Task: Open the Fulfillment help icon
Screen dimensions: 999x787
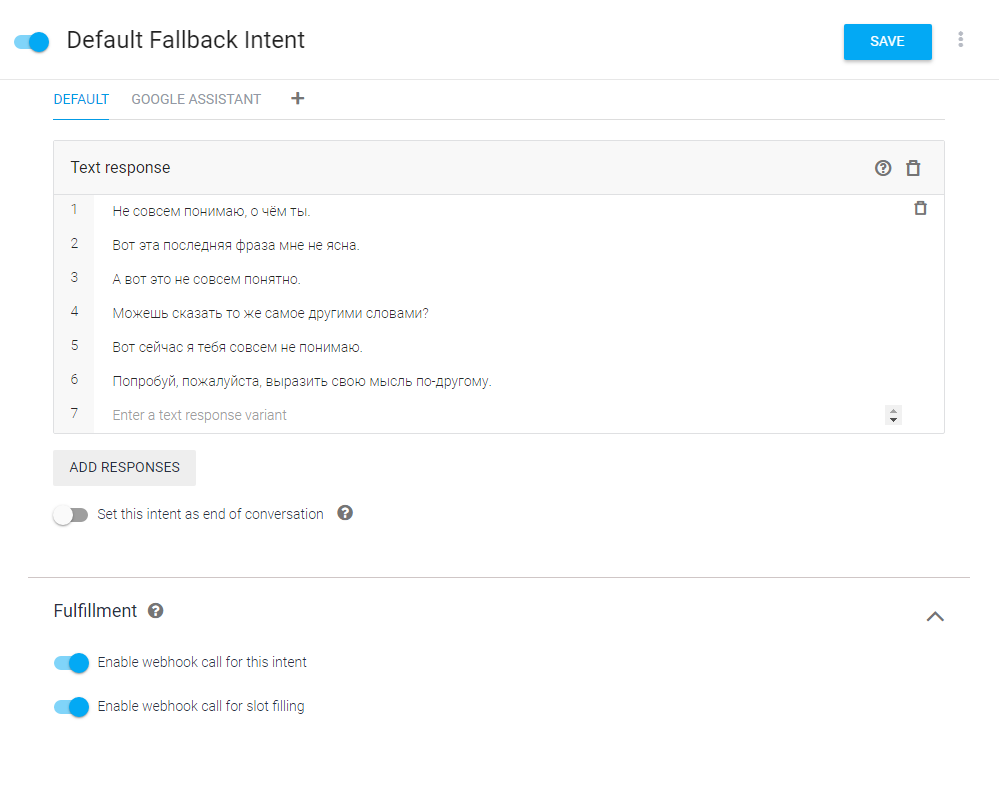Action: (156, 611)
